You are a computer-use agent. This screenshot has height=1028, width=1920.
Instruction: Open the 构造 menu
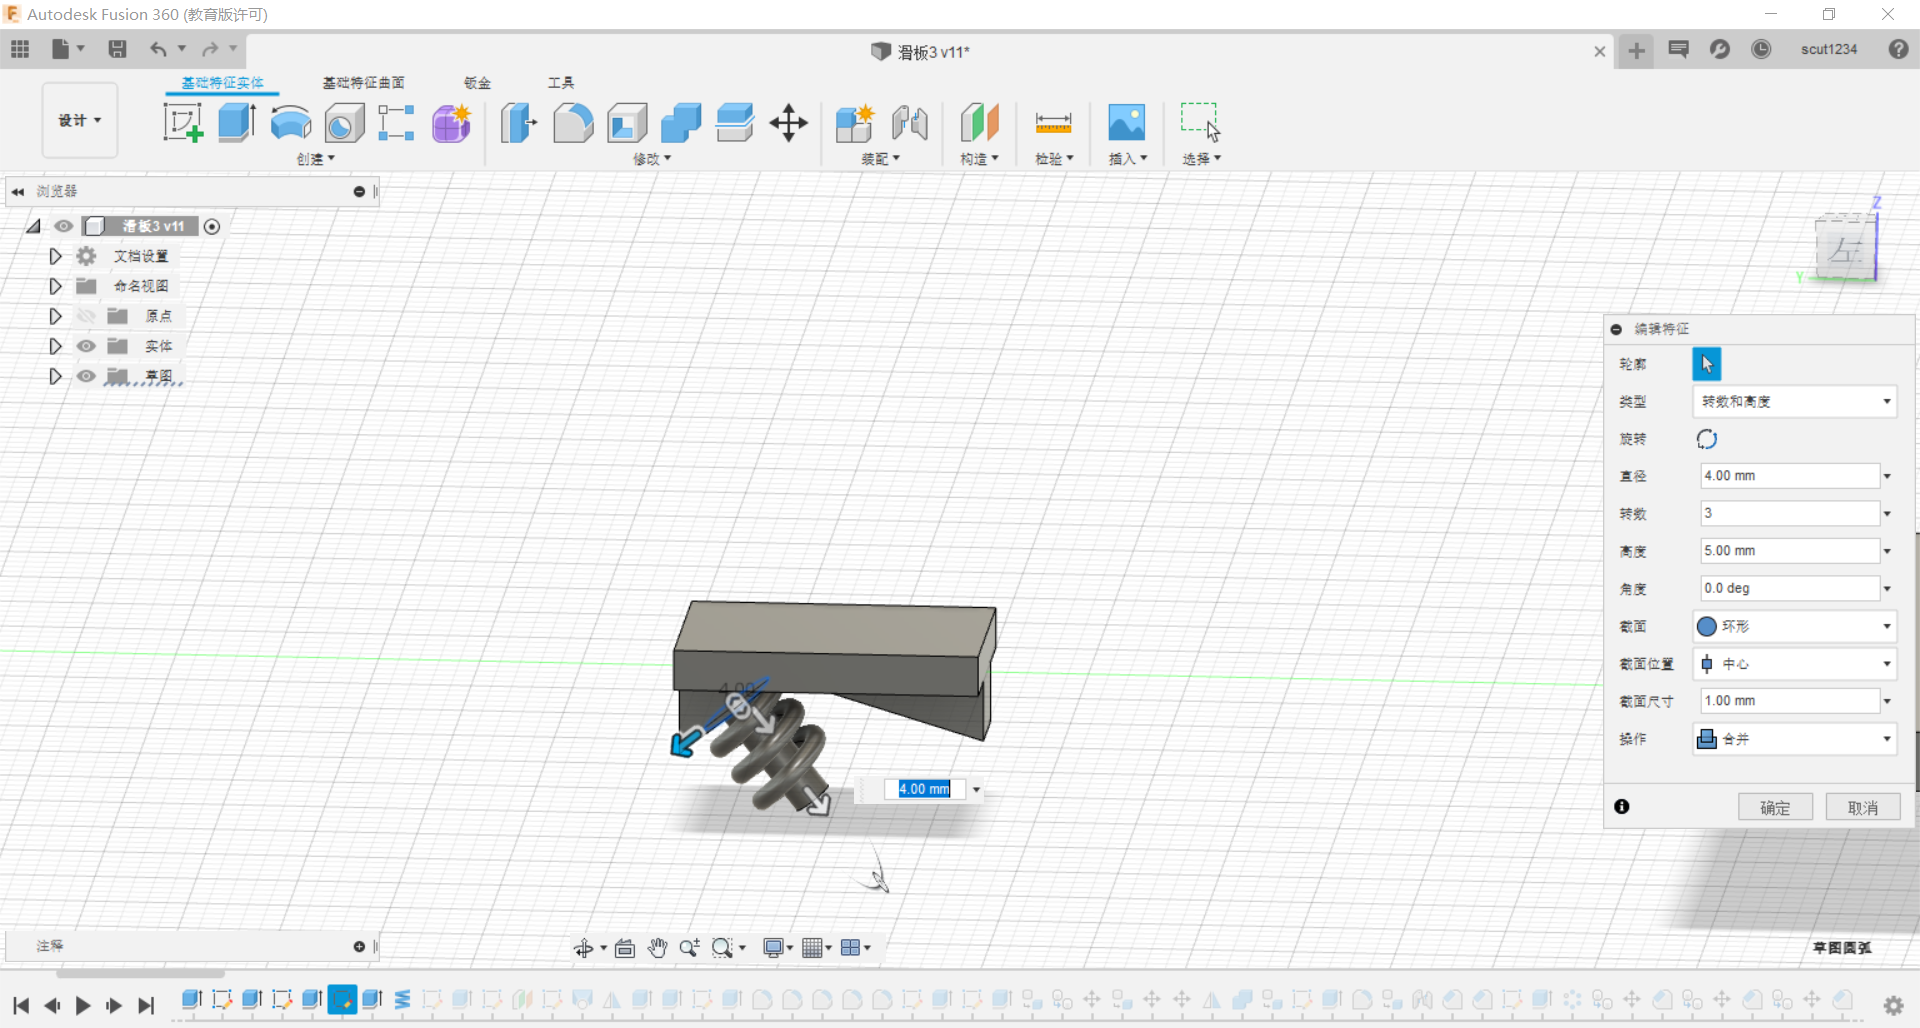click(979, 159)
